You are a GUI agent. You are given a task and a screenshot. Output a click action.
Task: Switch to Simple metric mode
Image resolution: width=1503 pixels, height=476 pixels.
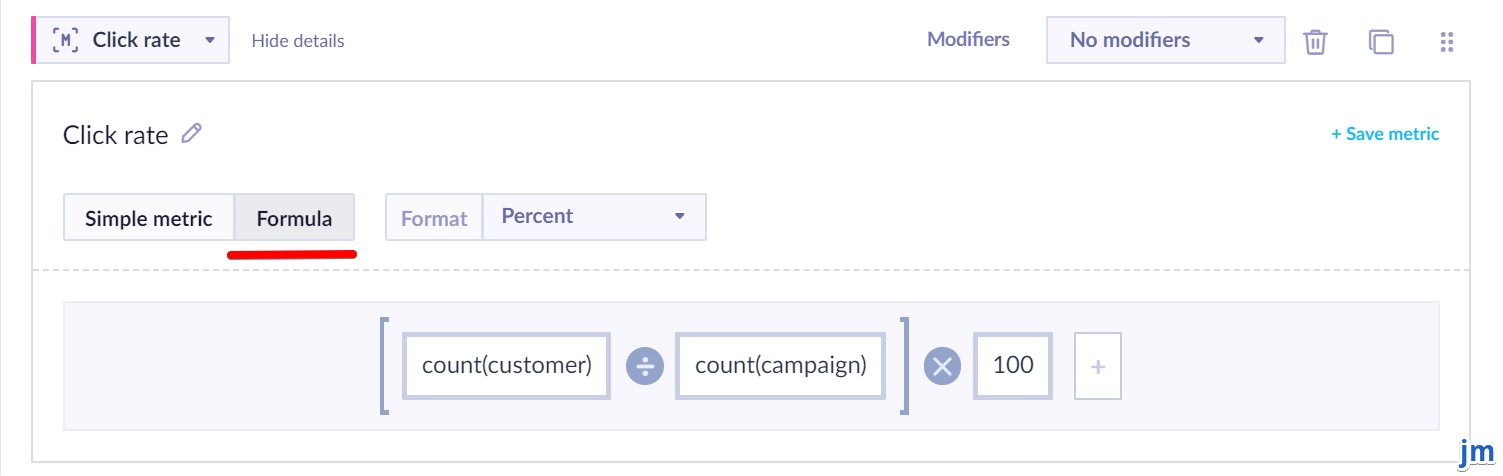coord(149,218)
